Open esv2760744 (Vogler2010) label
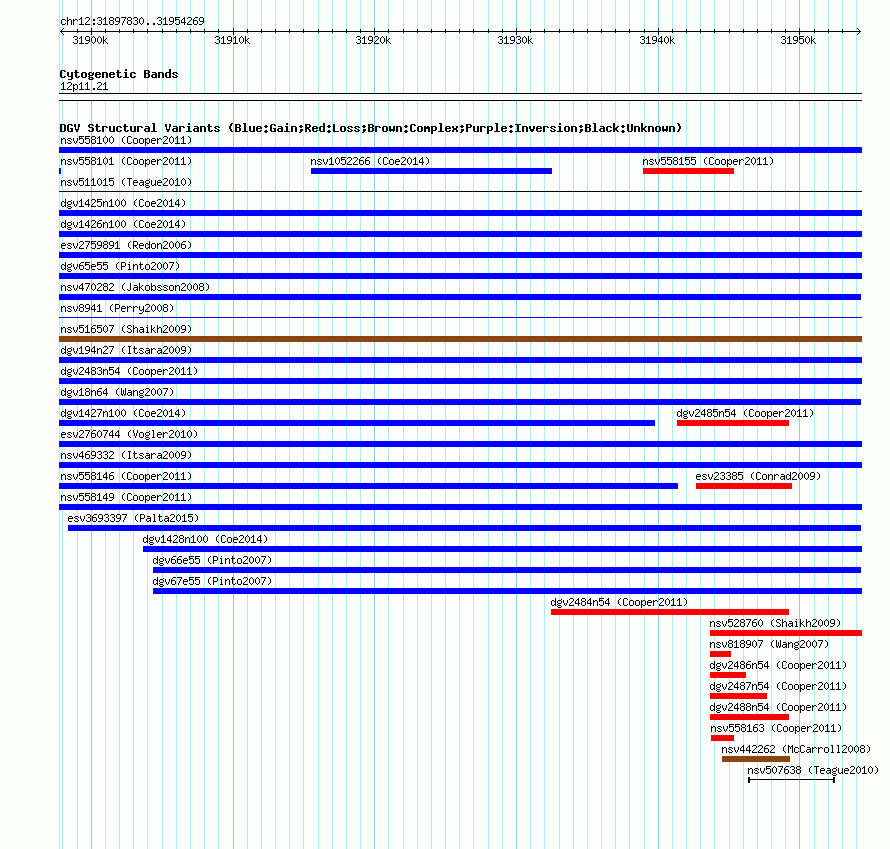The image size is (890, 849). 129,434
